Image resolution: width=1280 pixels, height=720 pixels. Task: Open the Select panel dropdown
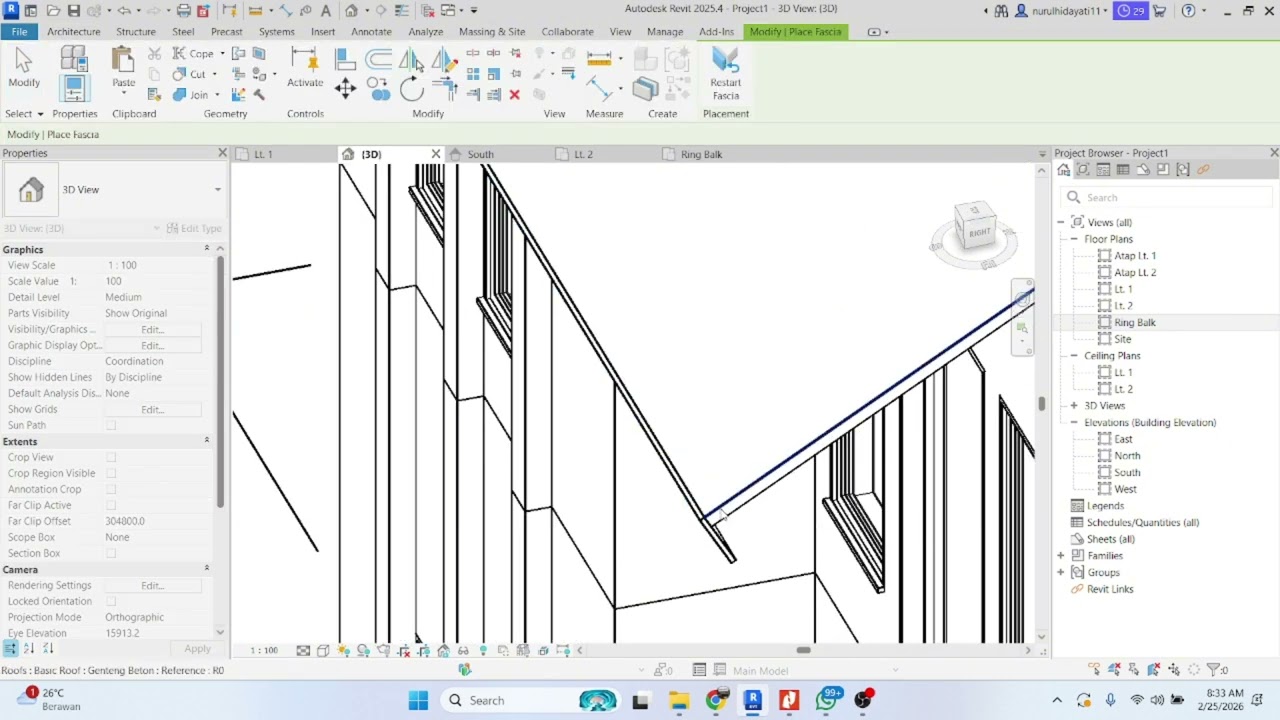coord(24,114)
